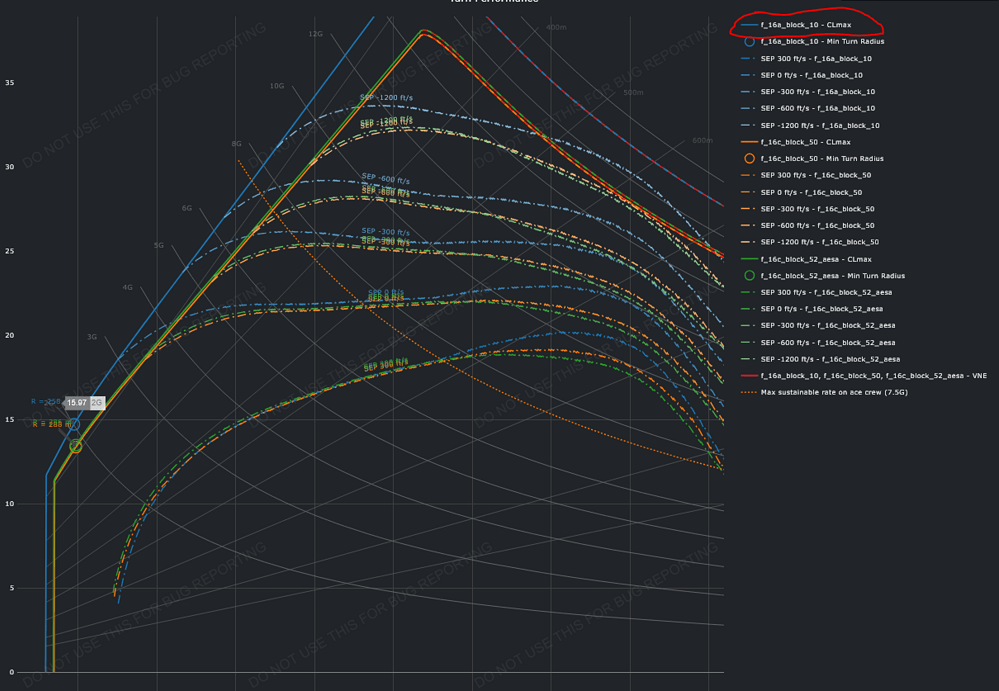Viewport: 999px width, 691px height.
Task: Hide SEP -600 ft/s - f_16c_block_52_aesa trace in the legend
Action: tap(818, 343)
